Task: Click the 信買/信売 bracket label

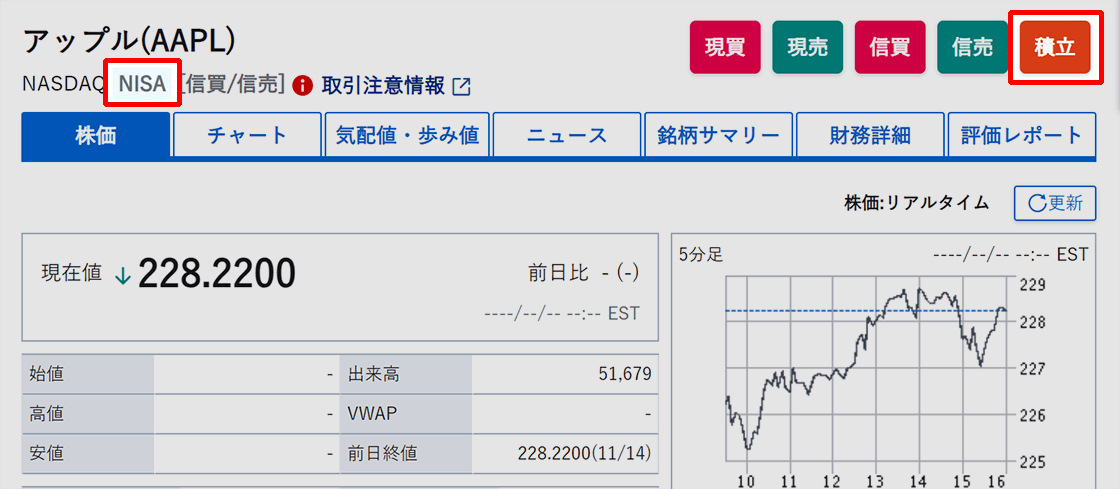Action: [234, 86]
